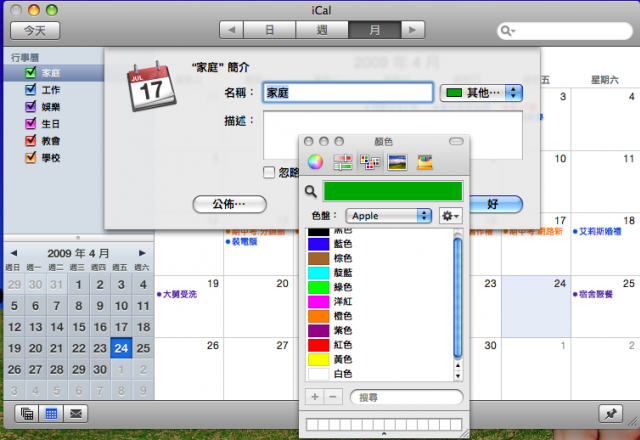Image resolution: width=640 pixels, height=440 pixels.
Task: Click the add color plus button
Action: [x=315, y=397]
